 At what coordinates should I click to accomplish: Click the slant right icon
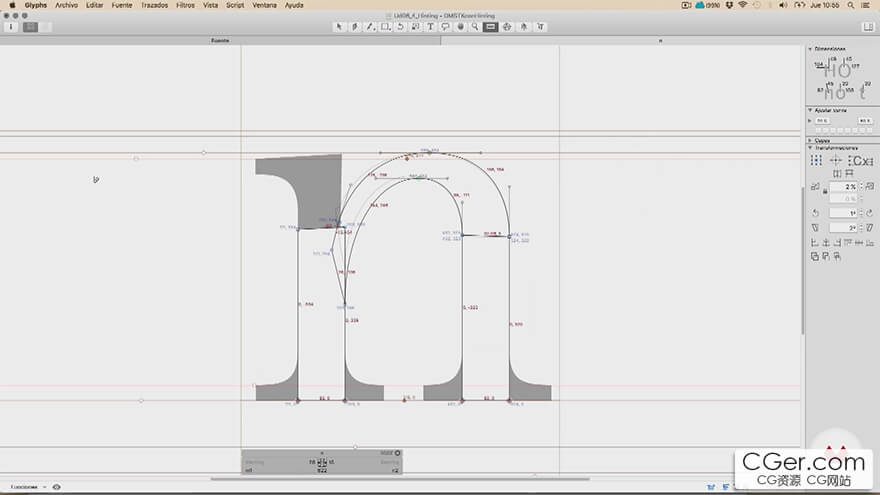[x=870, y=228]
